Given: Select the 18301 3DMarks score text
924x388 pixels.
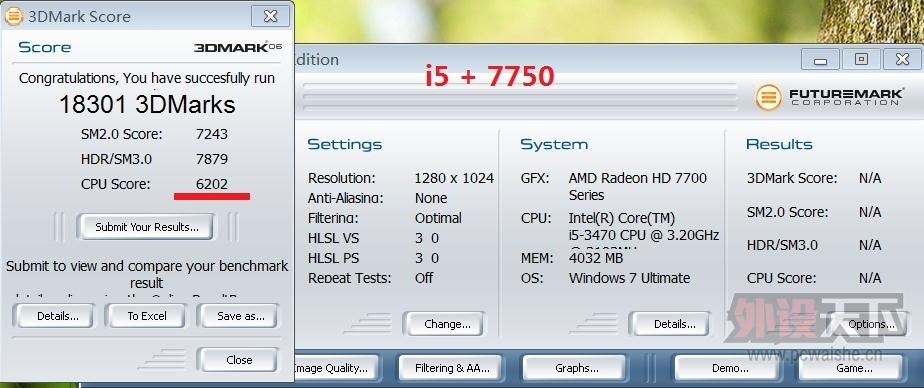Looking at the screenshot, I should coord(147,105).
